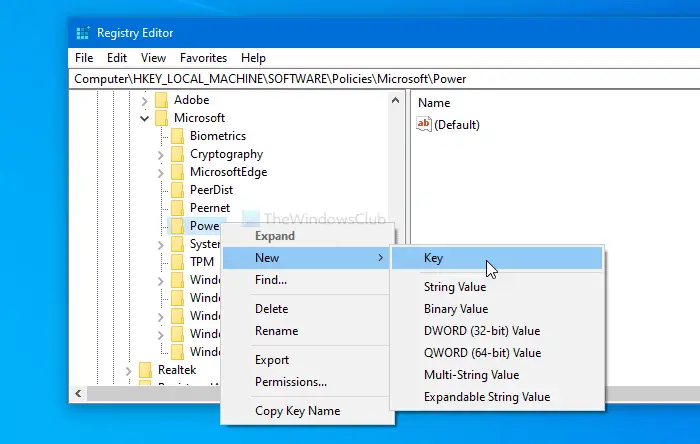The height and width of the screenshot is (444, 700).
Task: Click the horizontal scroll left arrow
Action: (x=79, y=394)
